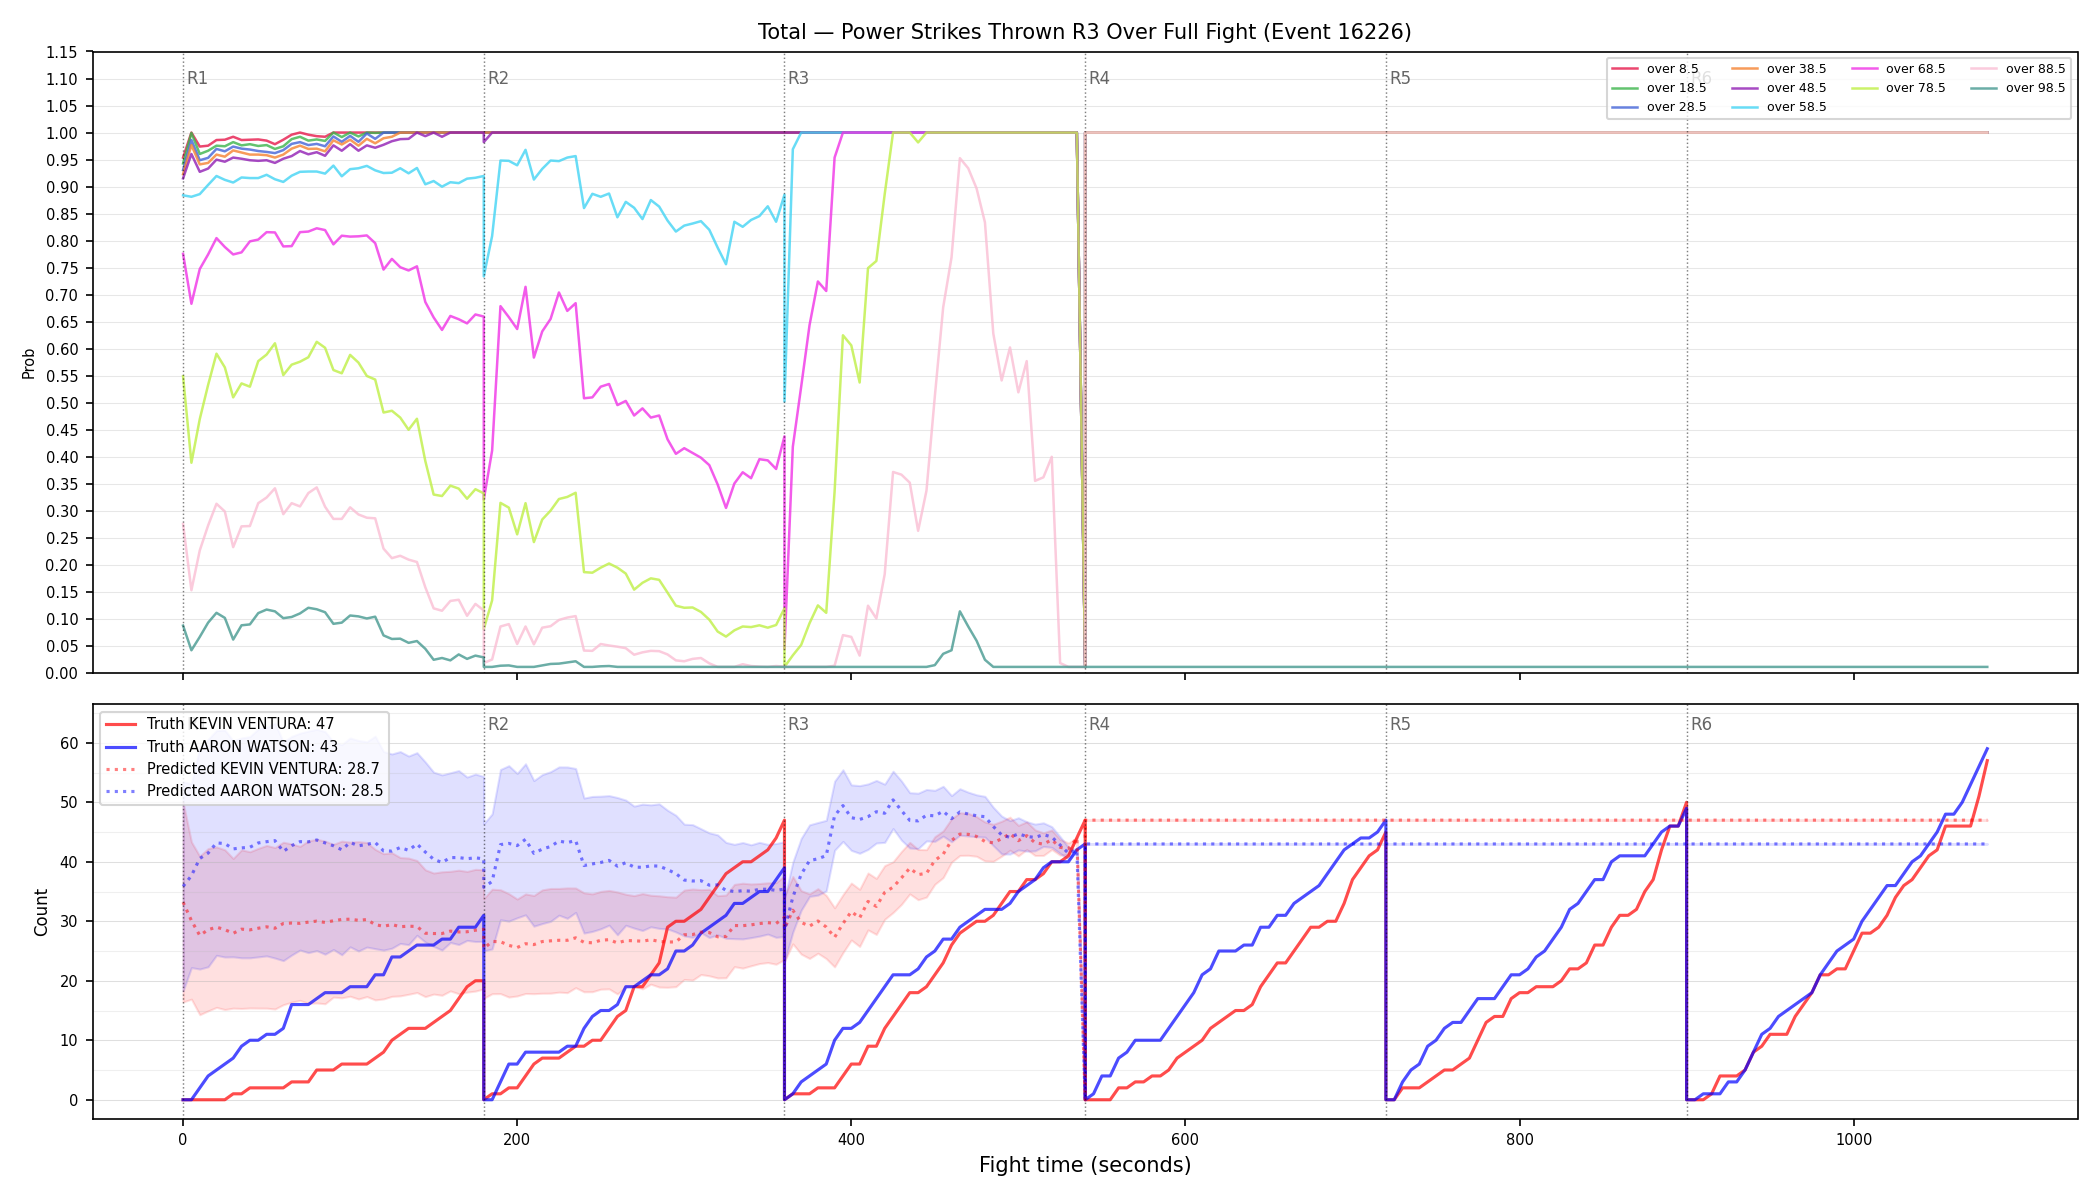Click the red line sample for over 8.5
Screen dimensions: 2100x1200
(x=1625, y=69)
